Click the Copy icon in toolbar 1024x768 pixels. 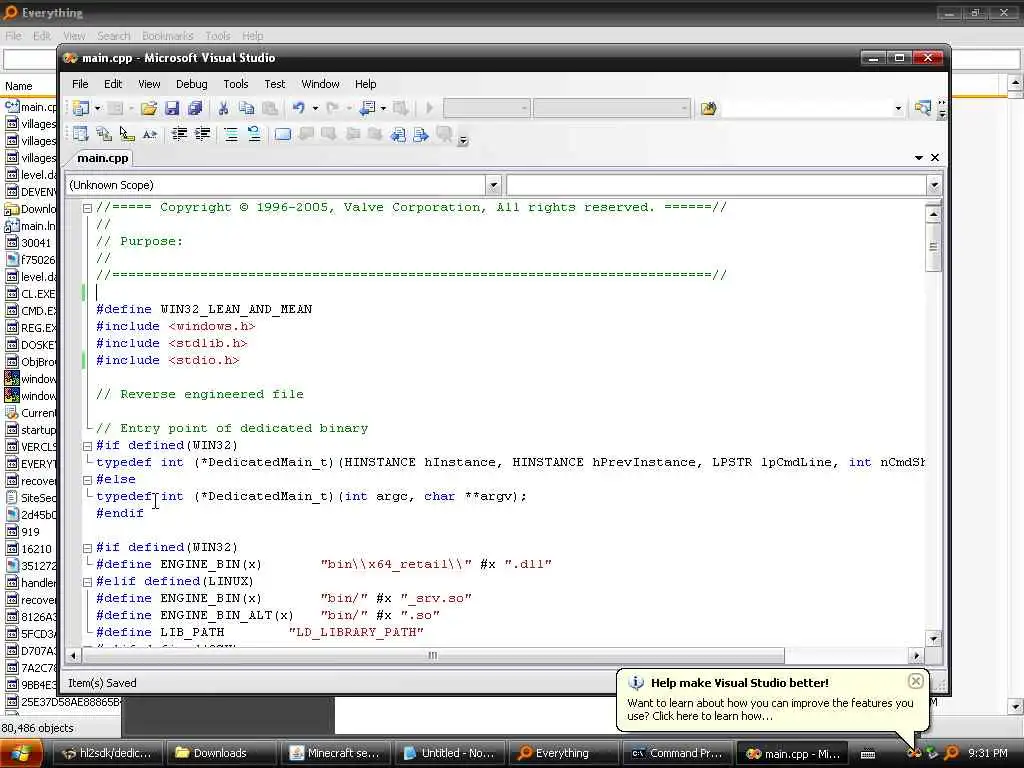click(x=246, y=108)
